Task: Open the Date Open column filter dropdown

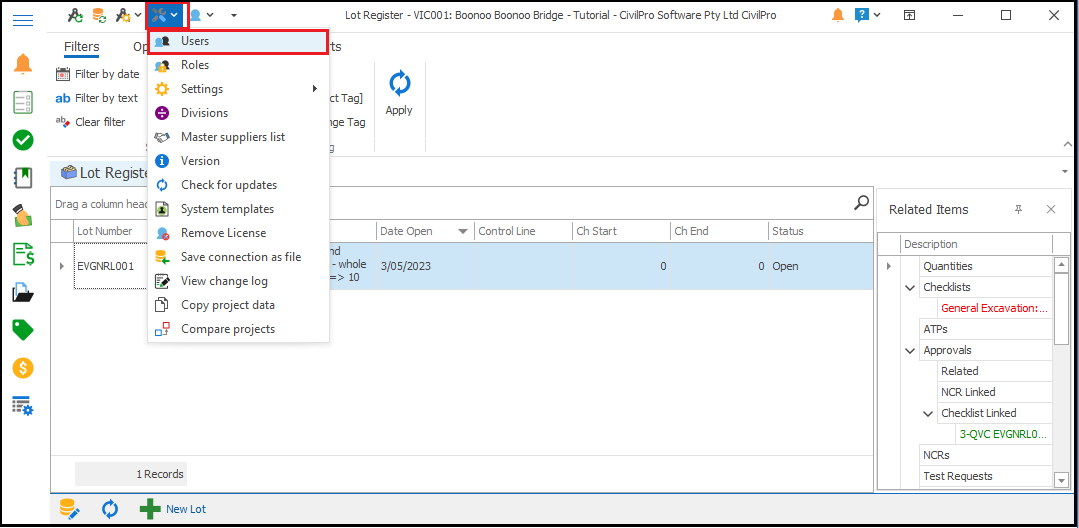Action: click(x=463, y=232)
